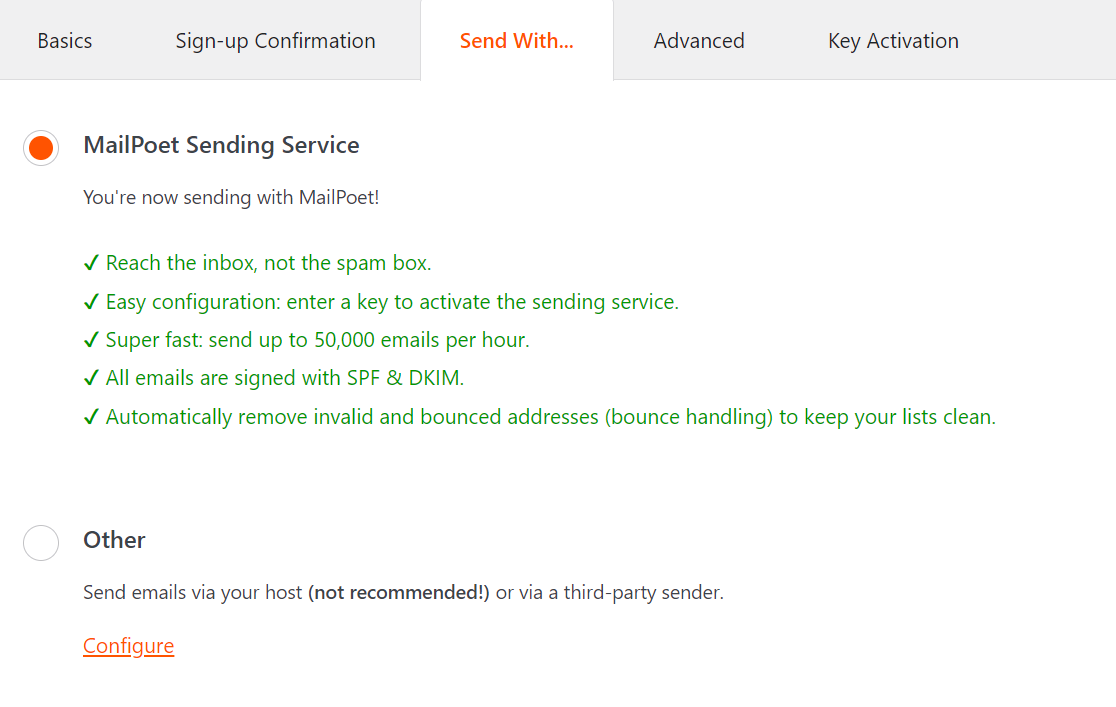Click the checkmark beside bounce handling benefit
Image resolution: width=1116 pixels, height=707 pixels.
[x=92, y=416]
